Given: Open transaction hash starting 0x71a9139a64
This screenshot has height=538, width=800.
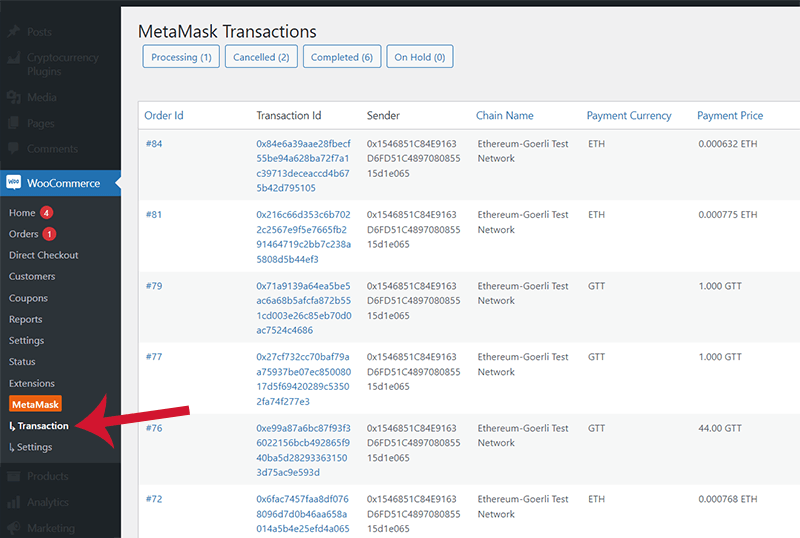Looking at the screenshot, I should (304, 308).
